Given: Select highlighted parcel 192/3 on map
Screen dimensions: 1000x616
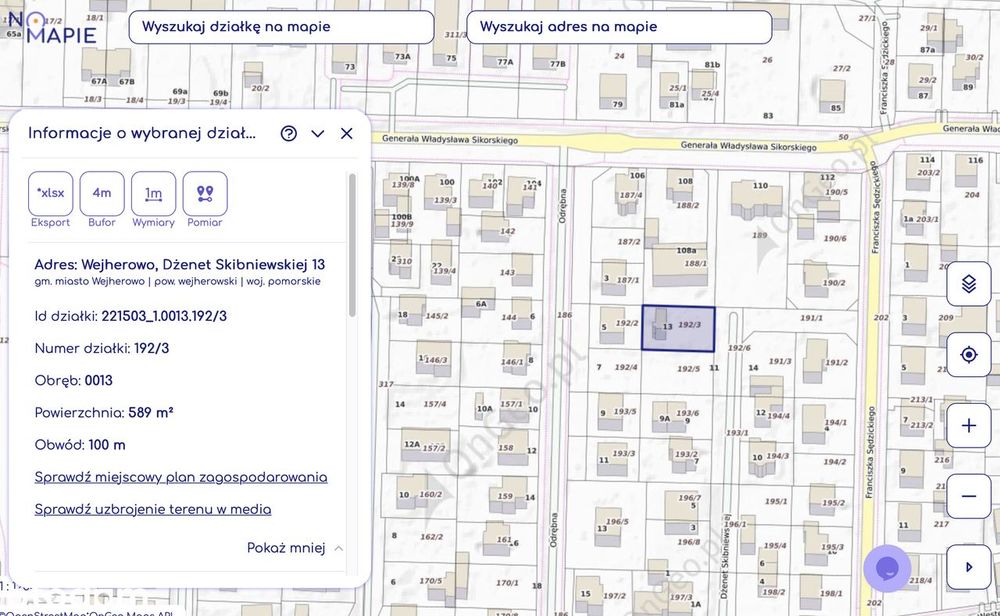Looking at the screenshot, I should [678, 328].
